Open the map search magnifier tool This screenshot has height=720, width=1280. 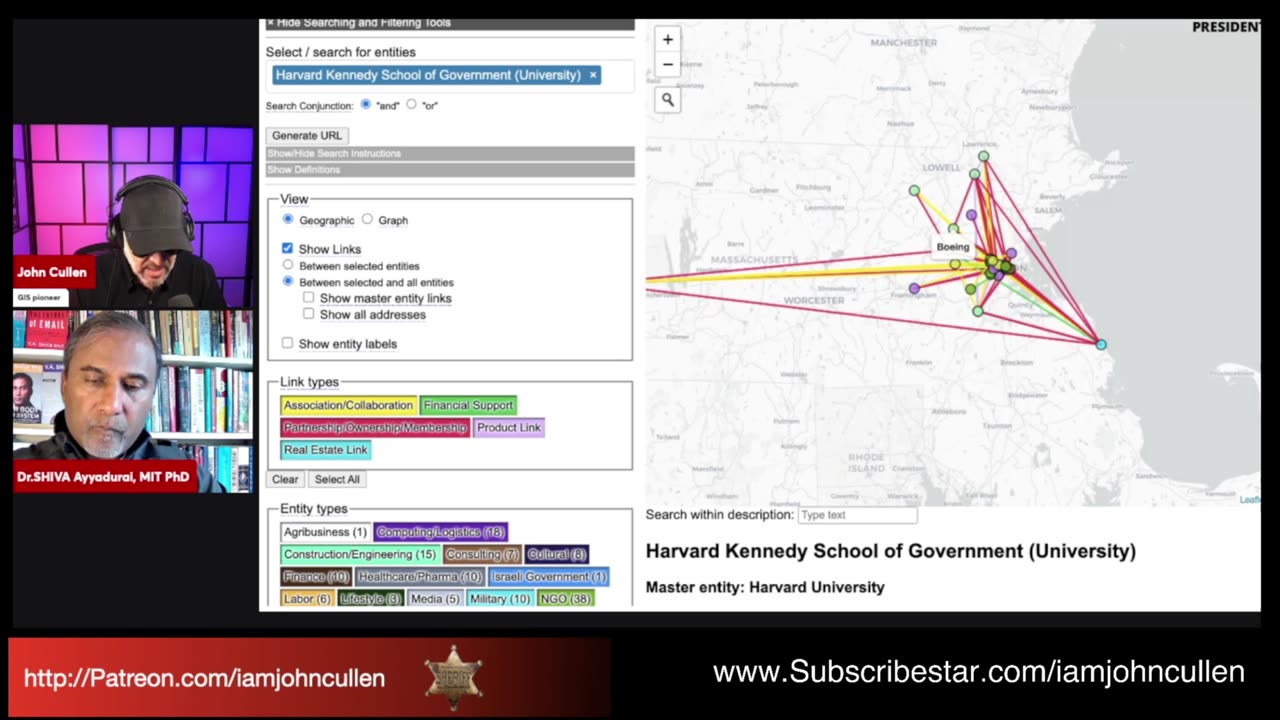[x=667, y=98]
